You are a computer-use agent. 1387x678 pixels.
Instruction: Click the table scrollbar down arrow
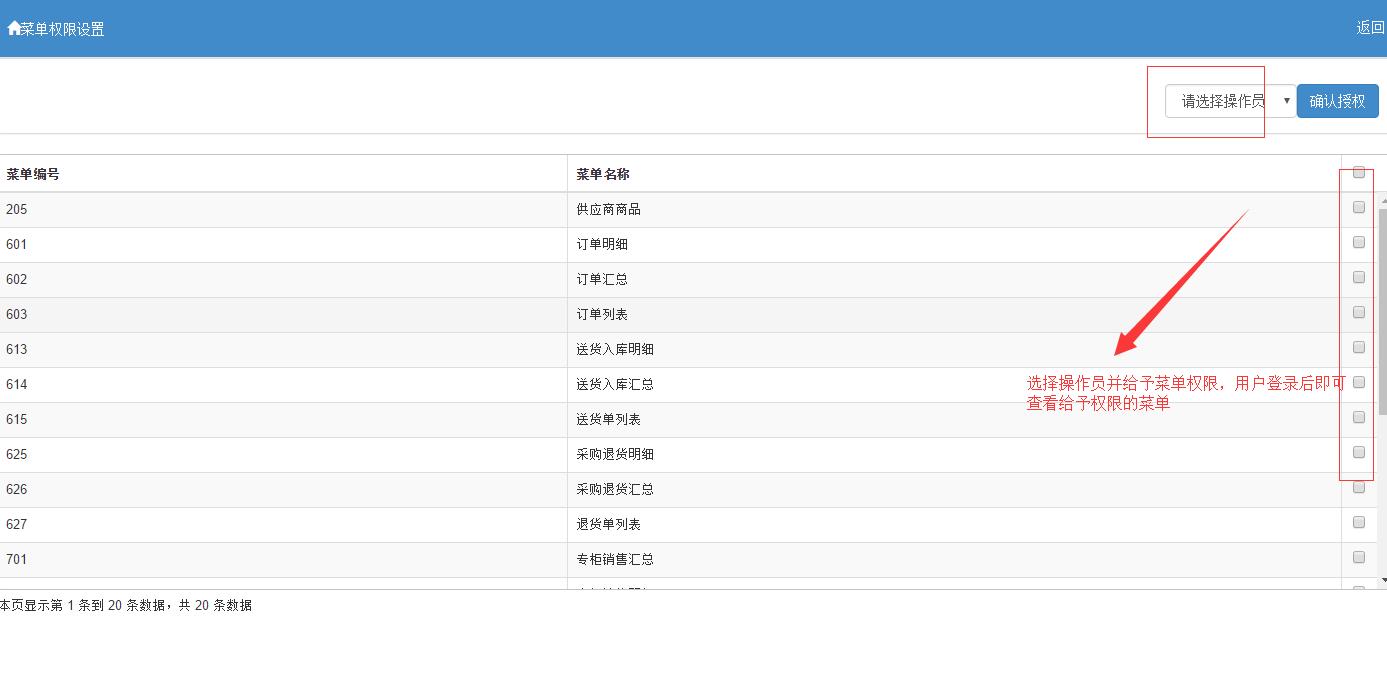coord(1383,580)
